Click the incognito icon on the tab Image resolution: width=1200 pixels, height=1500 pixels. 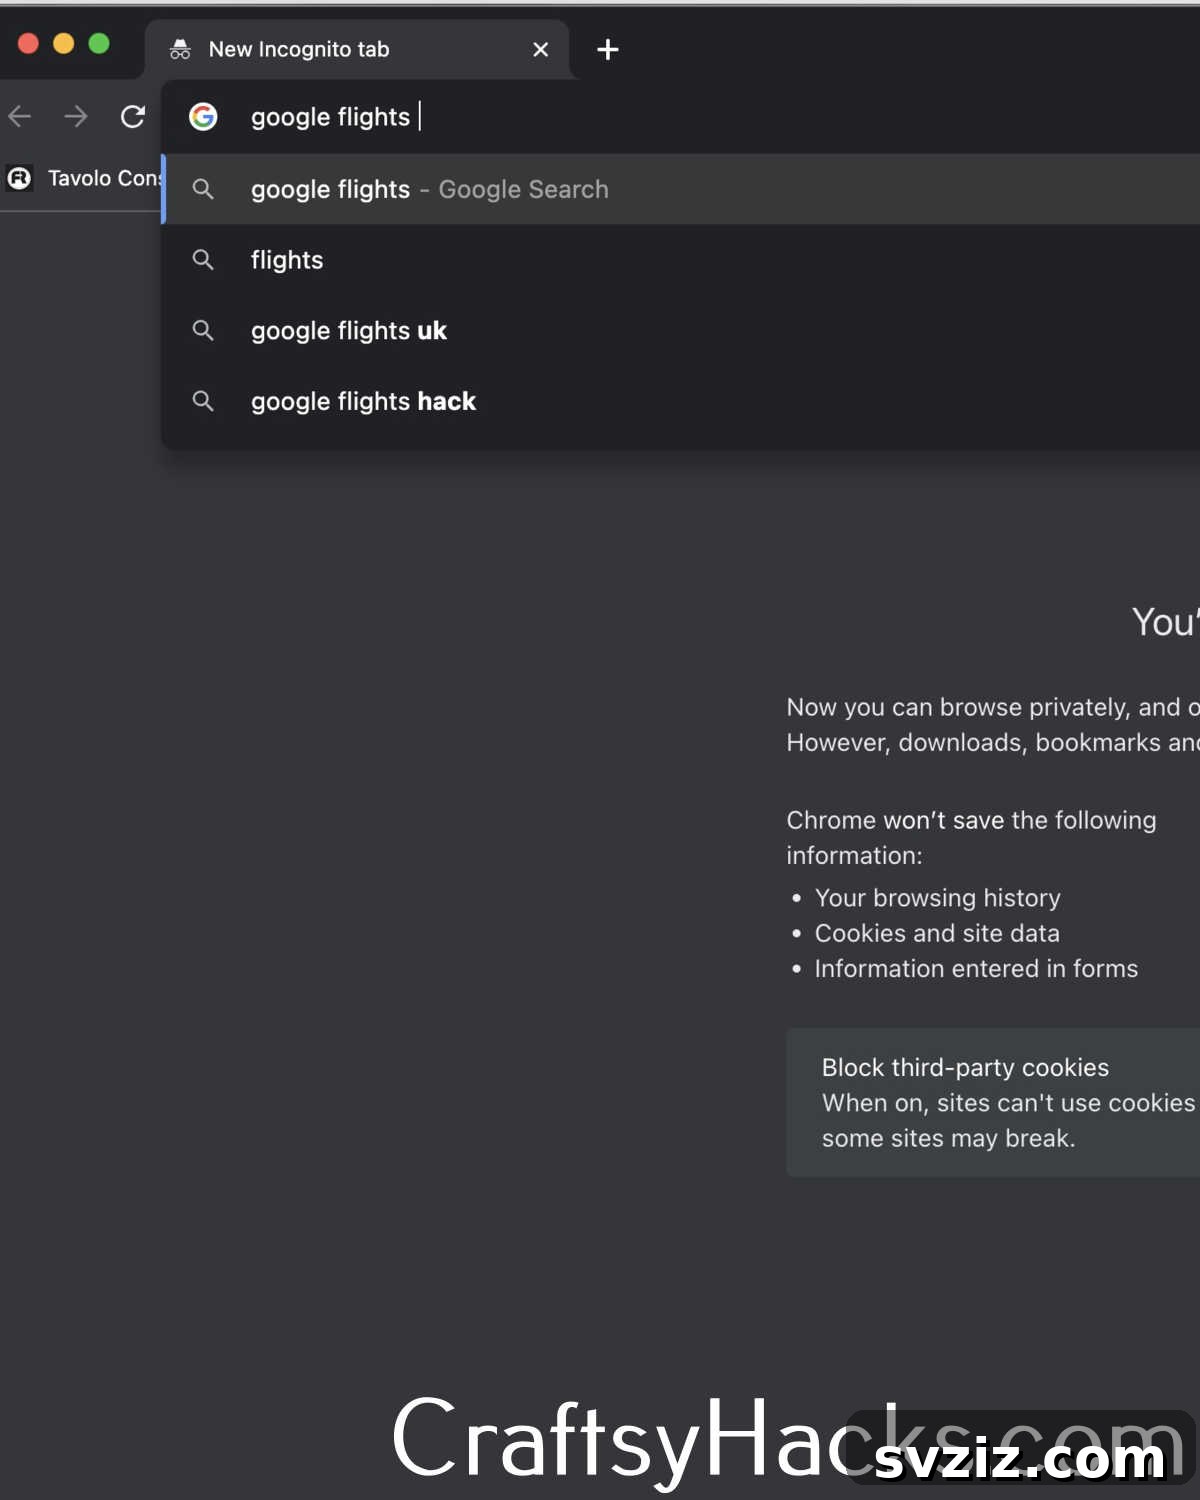point(180,49)
